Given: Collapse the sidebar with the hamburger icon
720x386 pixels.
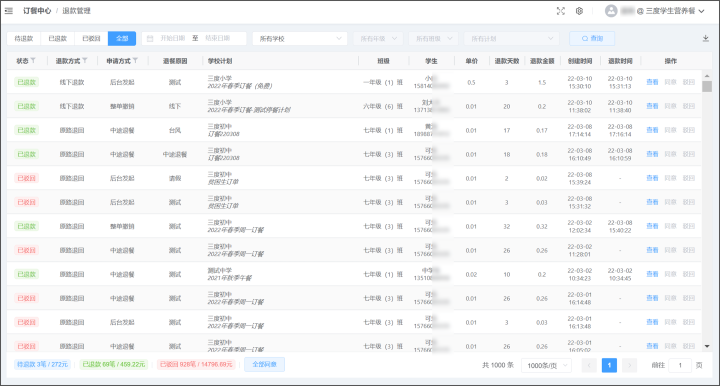Looking at the screenshot, I should (9, 11).
